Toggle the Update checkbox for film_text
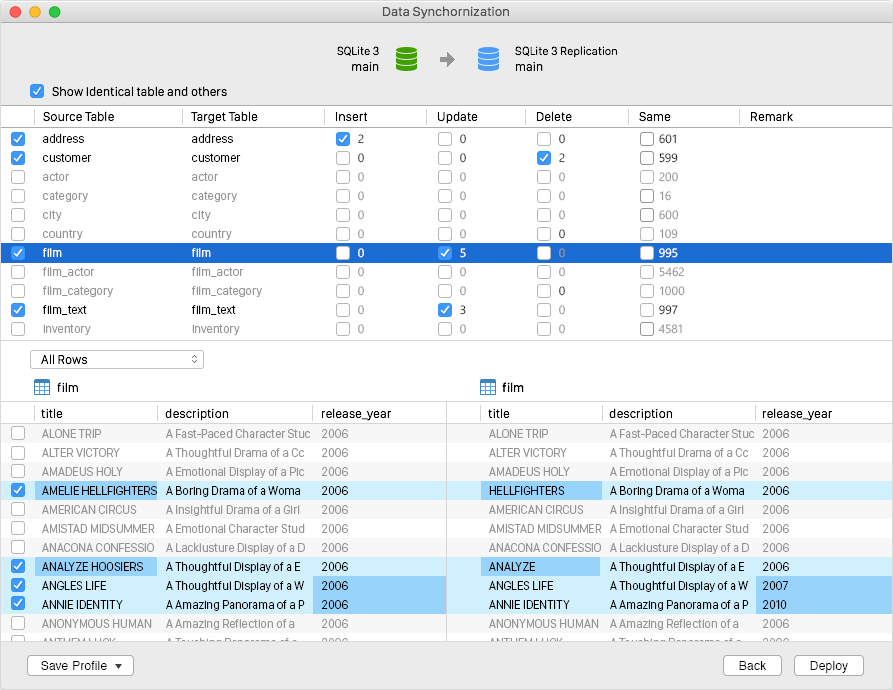893x690 pixels. pyautogui.click(x=445, y=310)
